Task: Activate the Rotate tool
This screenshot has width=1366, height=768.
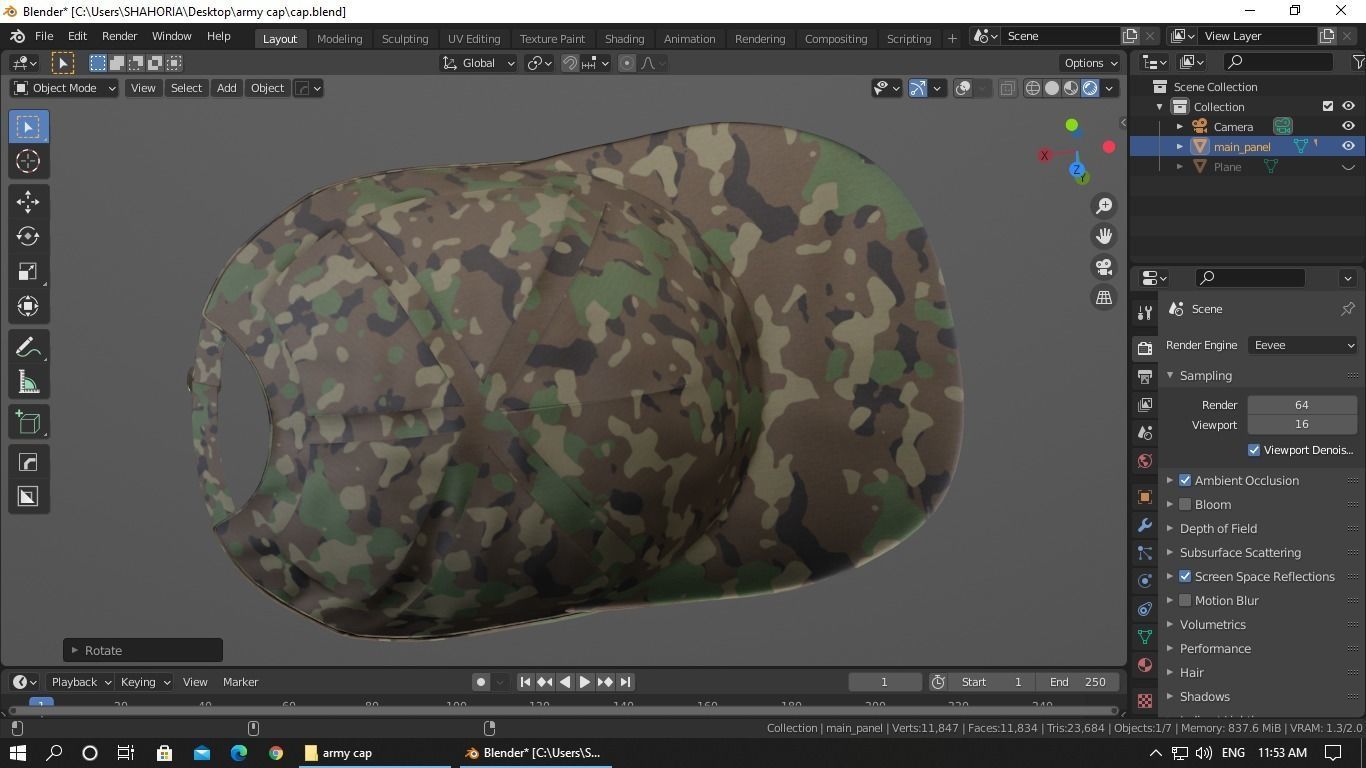Action: tap(28, 236)
